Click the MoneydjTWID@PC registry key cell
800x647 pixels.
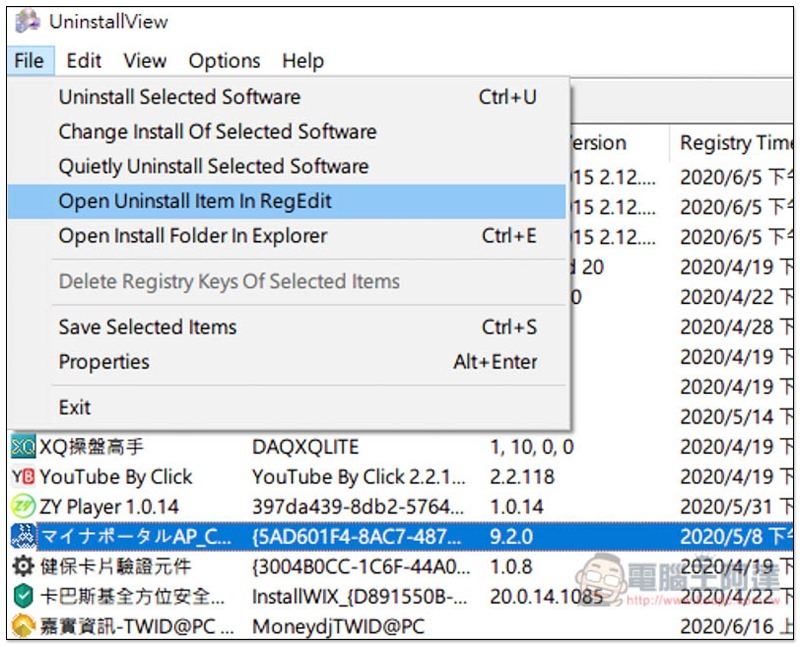pos(338,626)
